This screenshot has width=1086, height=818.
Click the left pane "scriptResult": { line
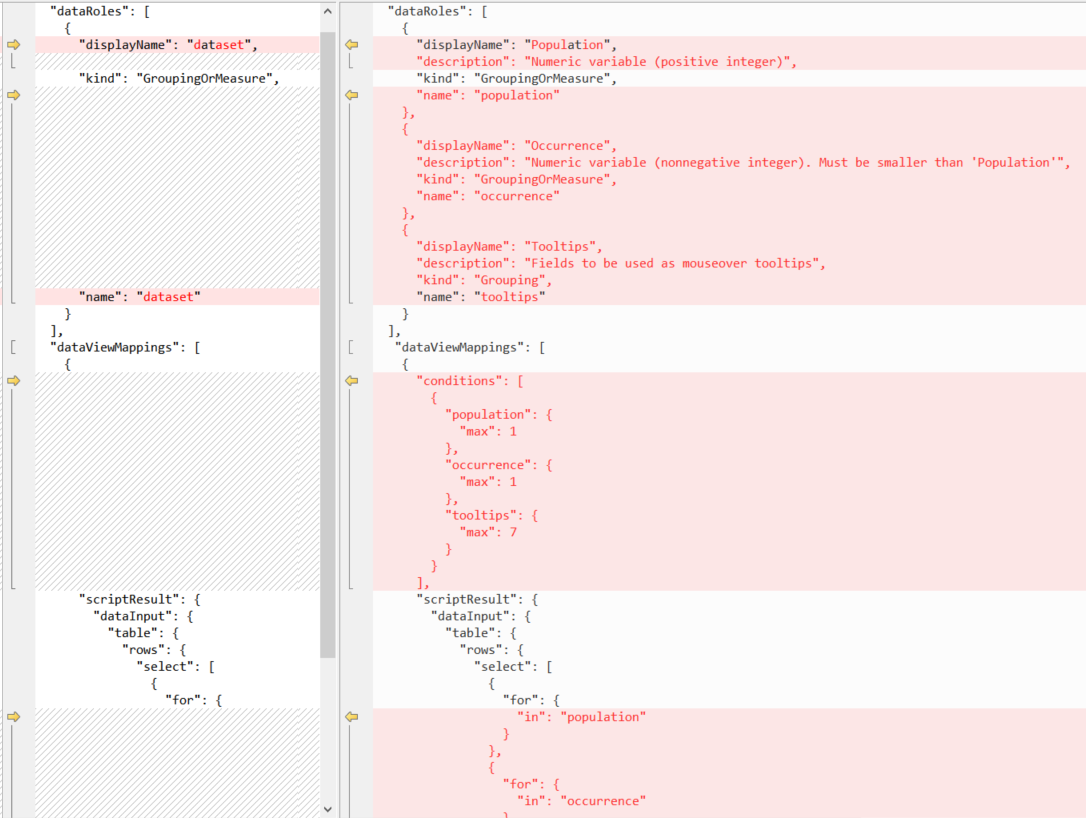click(140, 600)
